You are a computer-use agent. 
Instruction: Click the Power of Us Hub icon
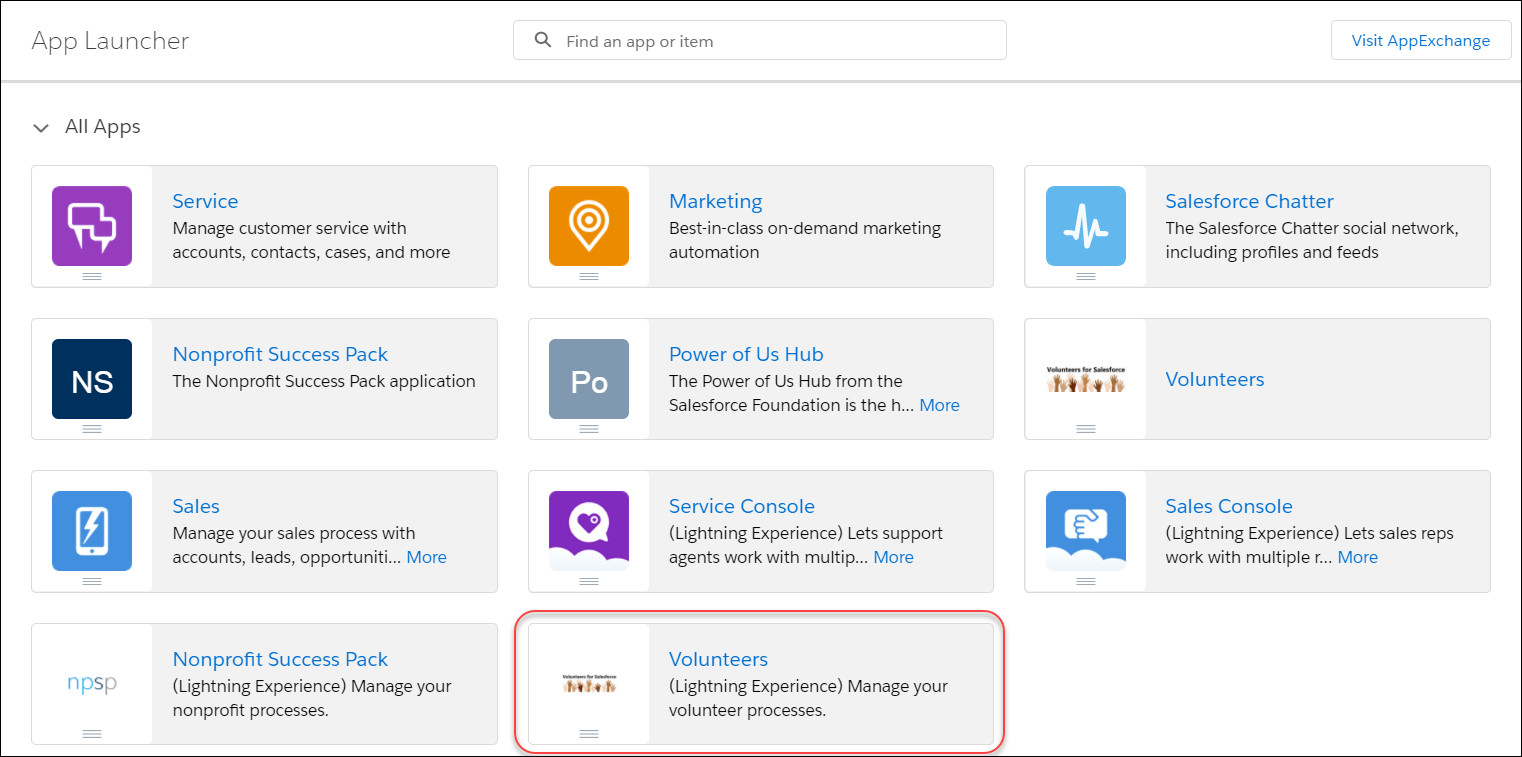pyautogui.click(x=589, y=378)
